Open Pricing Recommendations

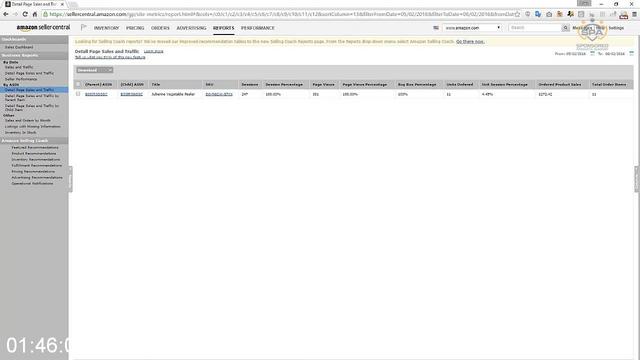pos(33,171)
